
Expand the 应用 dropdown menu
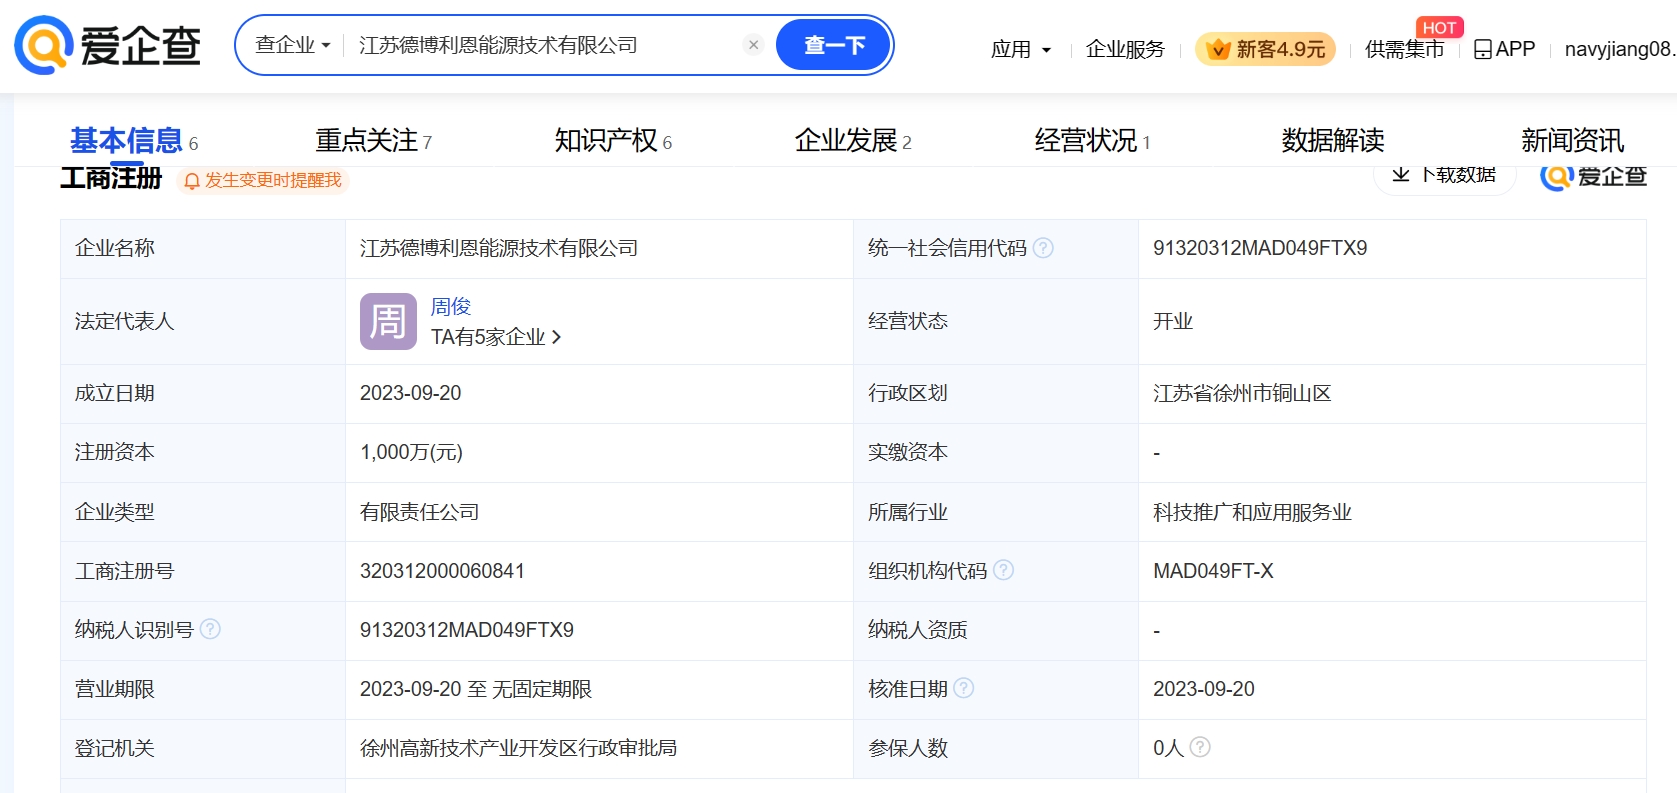click(x=1021, y=49)
